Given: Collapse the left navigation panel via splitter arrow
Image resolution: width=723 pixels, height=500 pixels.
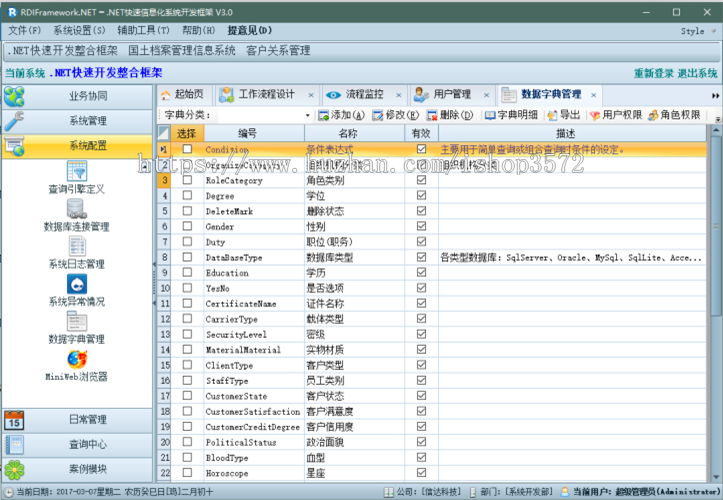Looking at the screenshot, I should (x=154, y=264).
